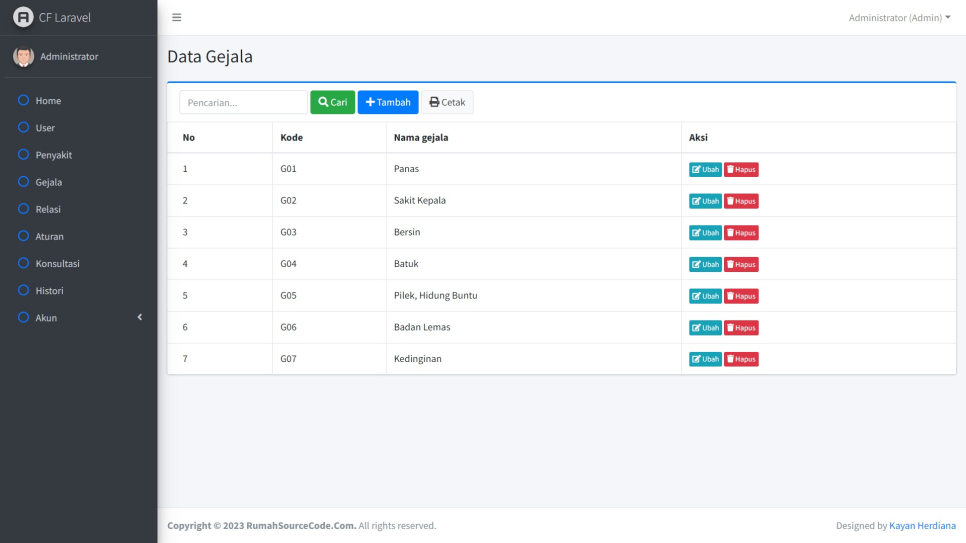Click Hapus for Kedinginan row

tap(741, 359)
